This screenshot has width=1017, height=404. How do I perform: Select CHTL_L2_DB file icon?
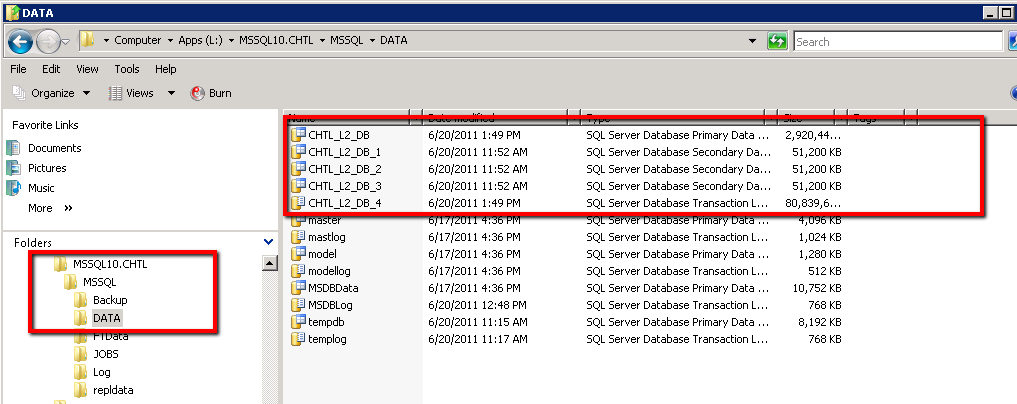click(x=298, y=136)
